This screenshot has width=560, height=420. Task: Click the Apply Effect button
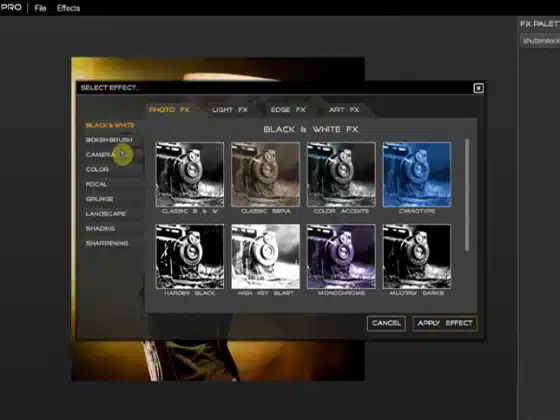click(x=445, y=323)
